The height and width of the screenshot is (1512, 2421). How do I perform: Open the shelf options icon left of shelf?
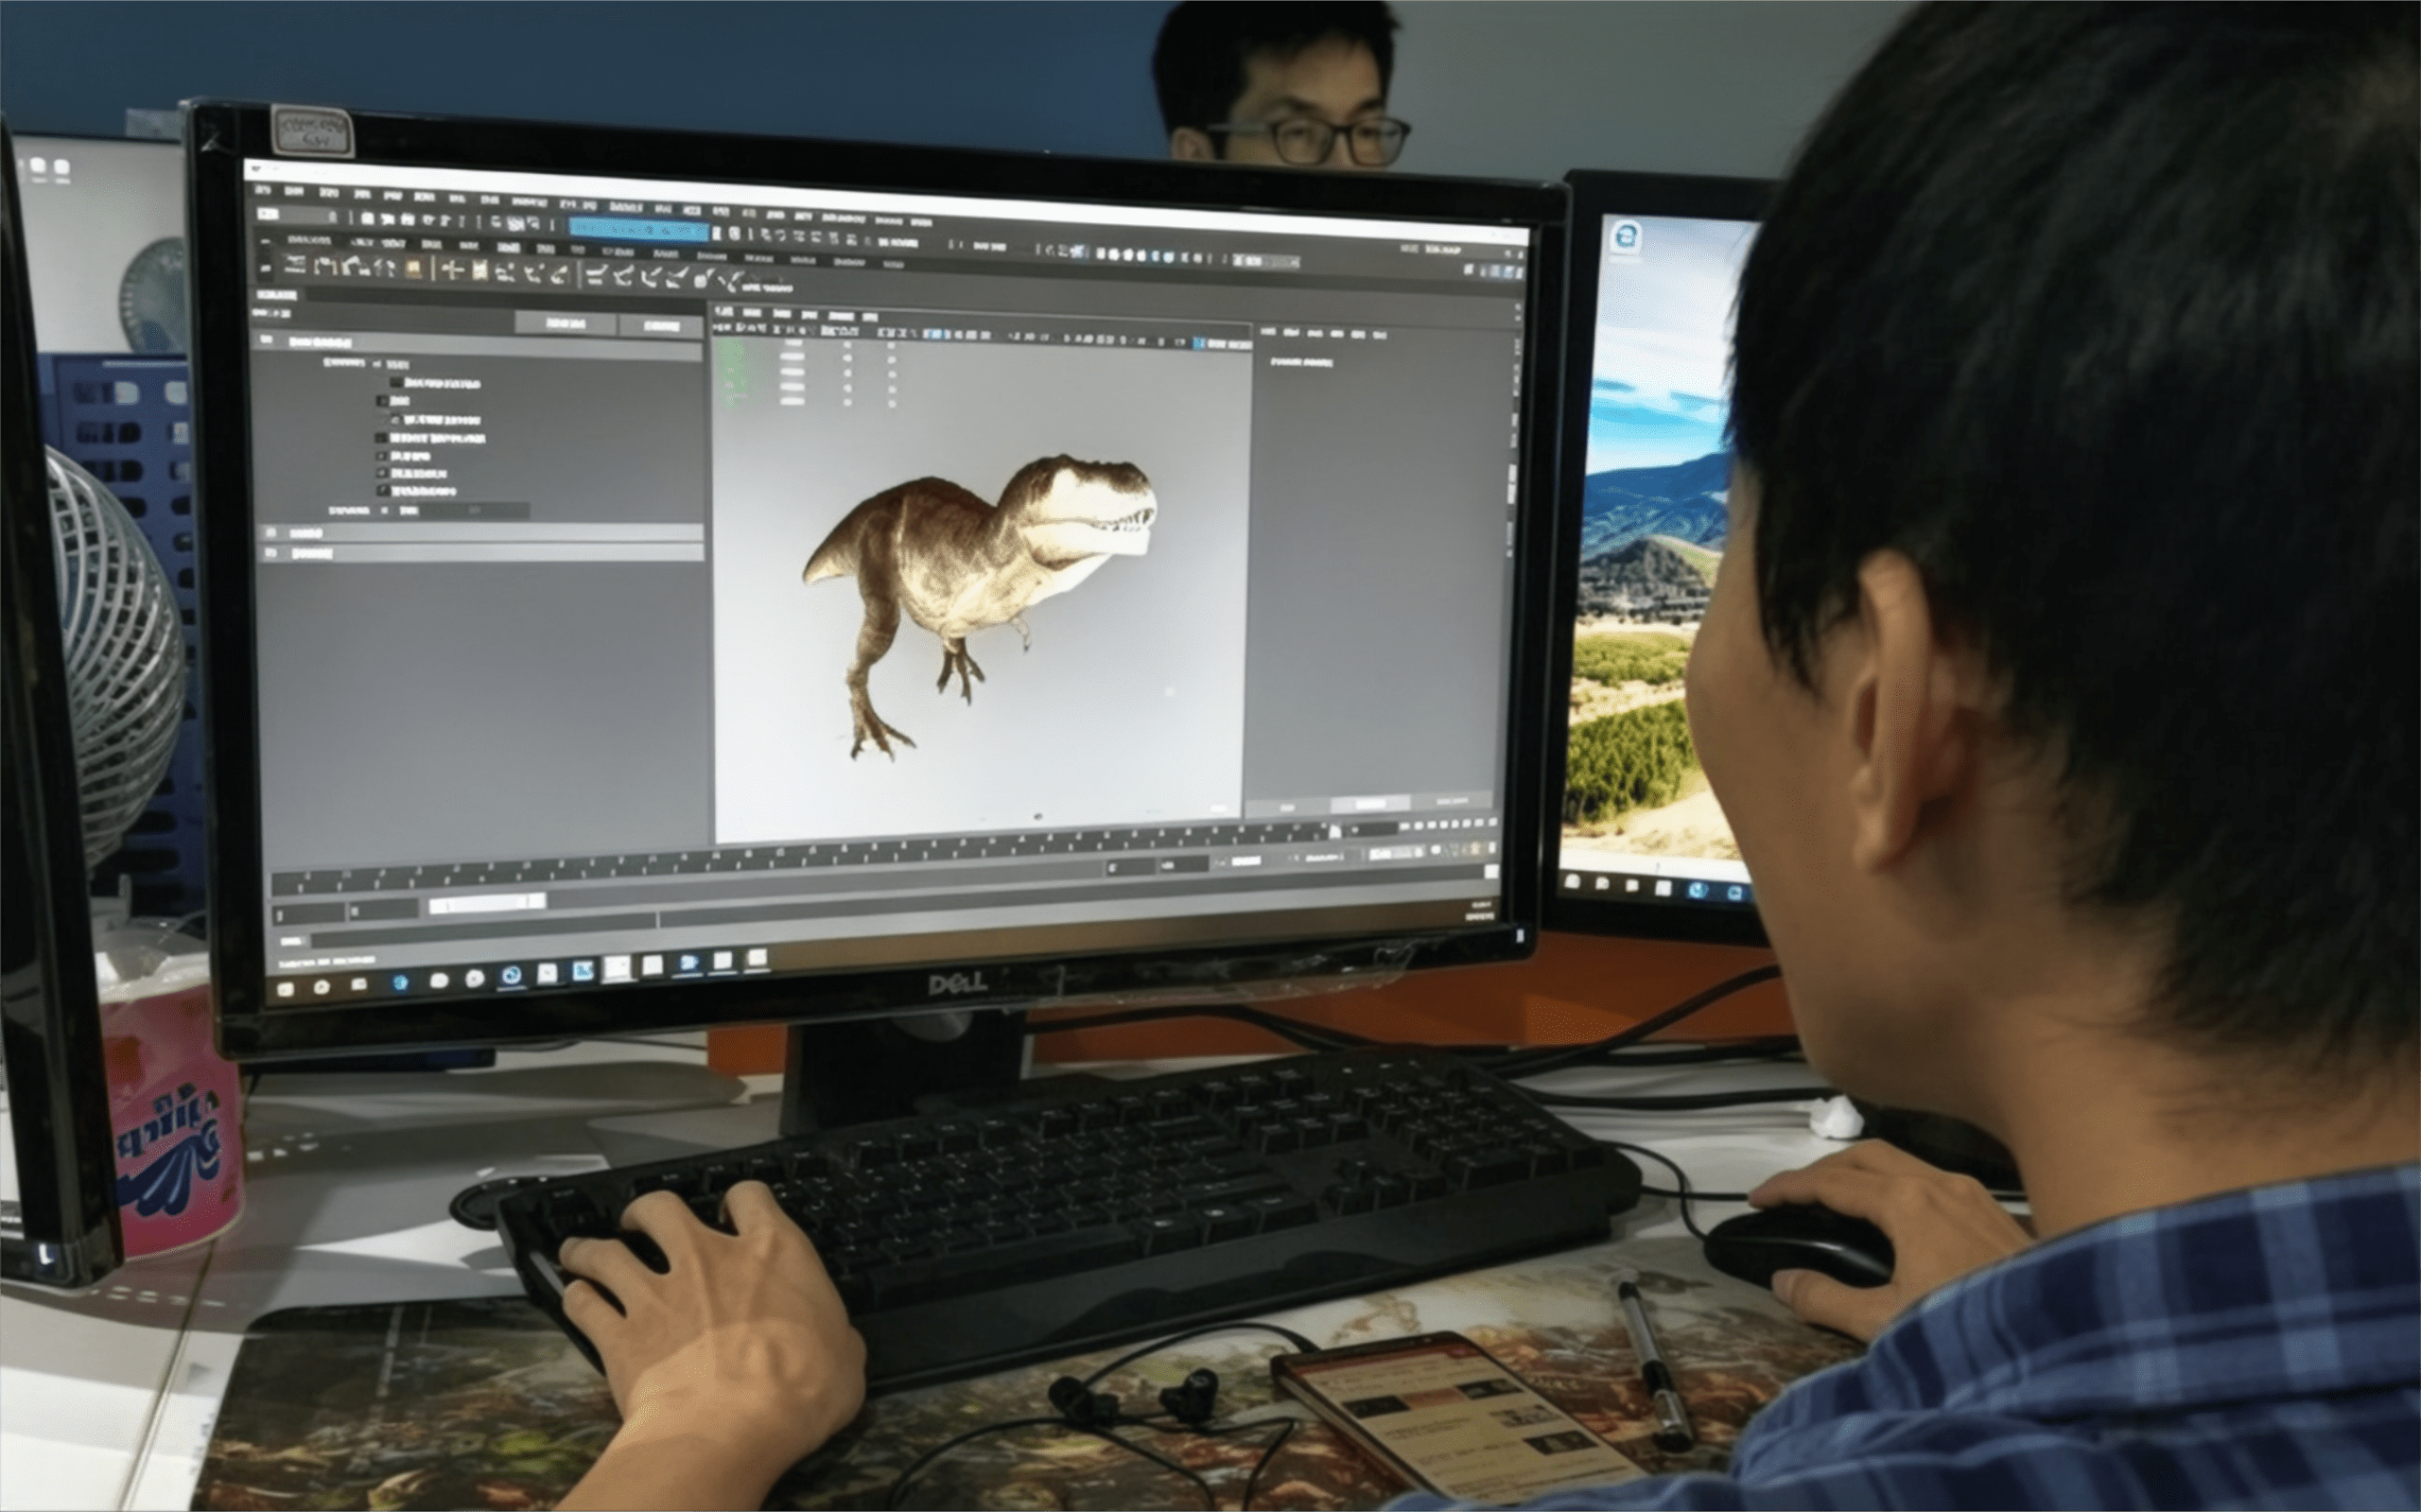coord(266,269)
